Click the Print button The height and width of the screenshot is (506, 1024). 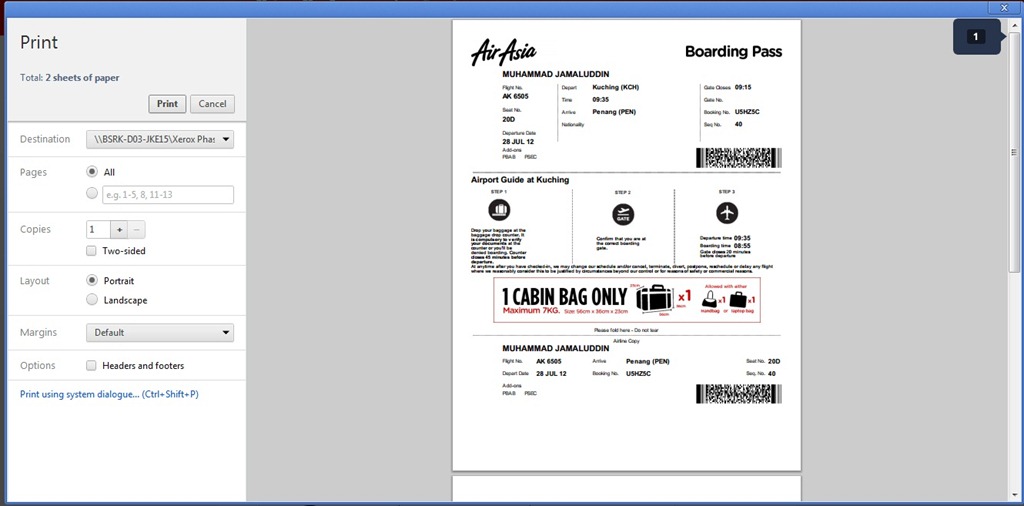pyautogui.click(x=167, y=104)
